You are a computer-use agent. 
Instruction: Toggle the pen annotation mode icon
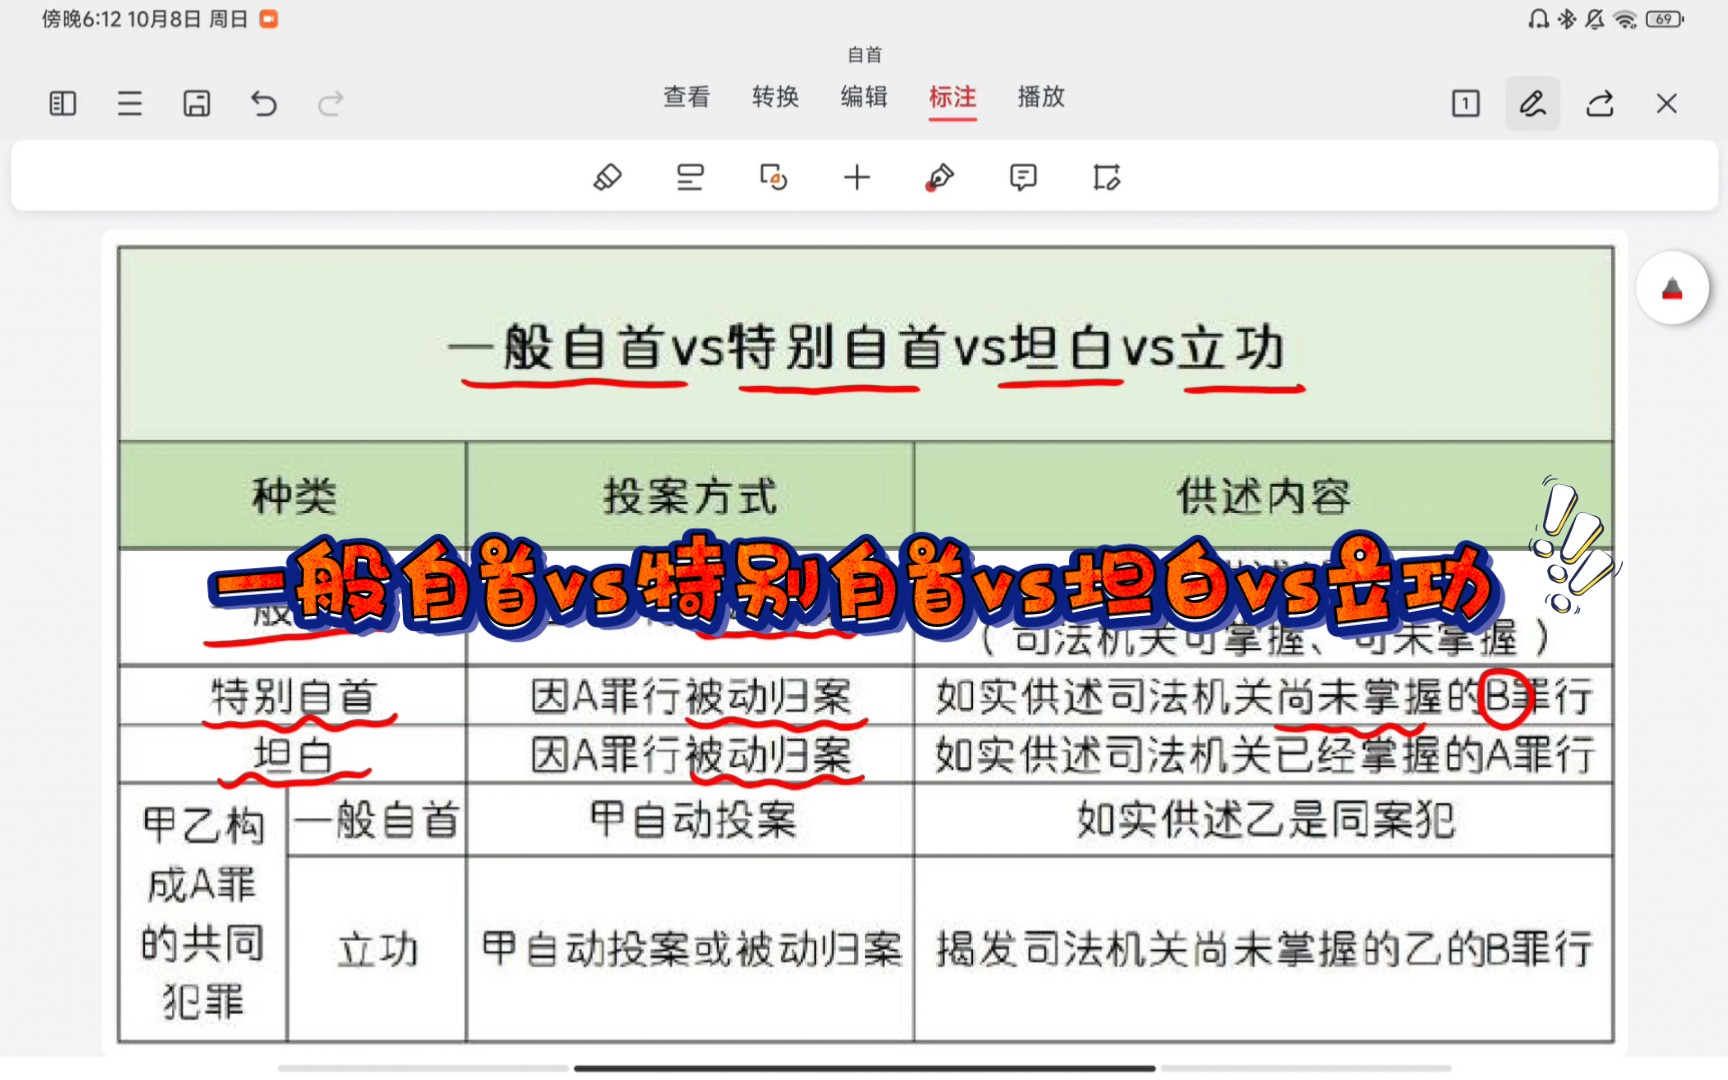pyautogui.click(x=1533, y=103)
